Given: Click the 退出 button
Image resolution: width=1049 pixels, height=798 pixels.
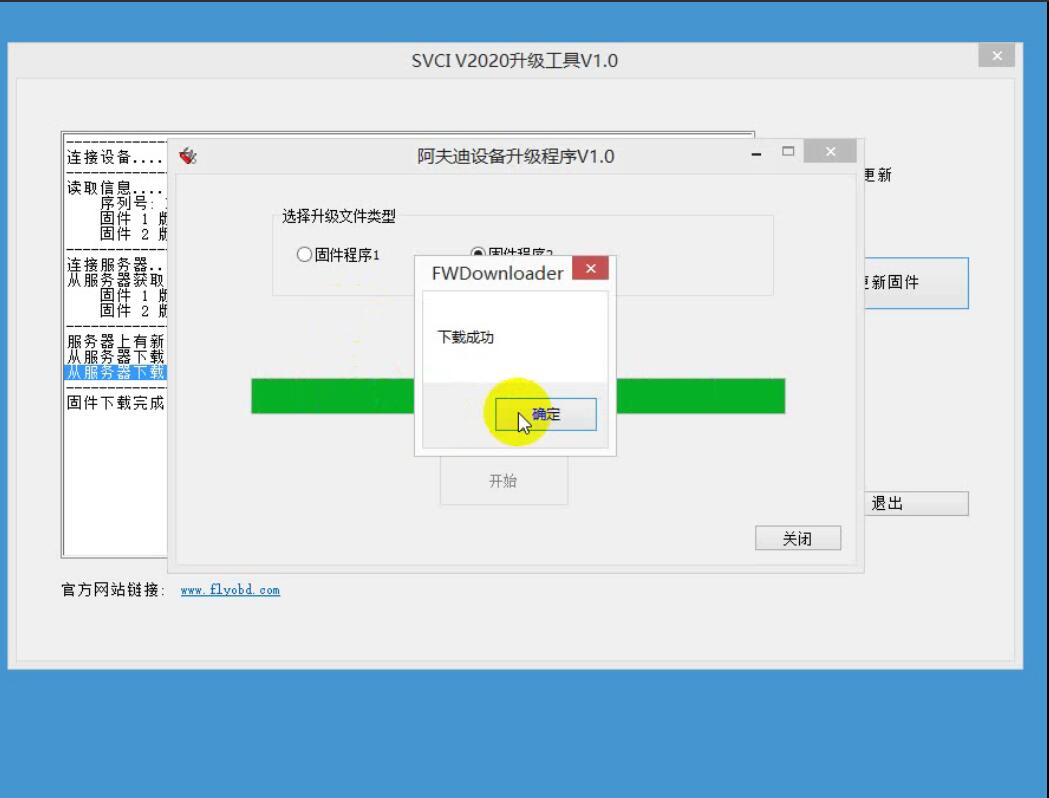Looking at the screenshot, I should 917,504.
